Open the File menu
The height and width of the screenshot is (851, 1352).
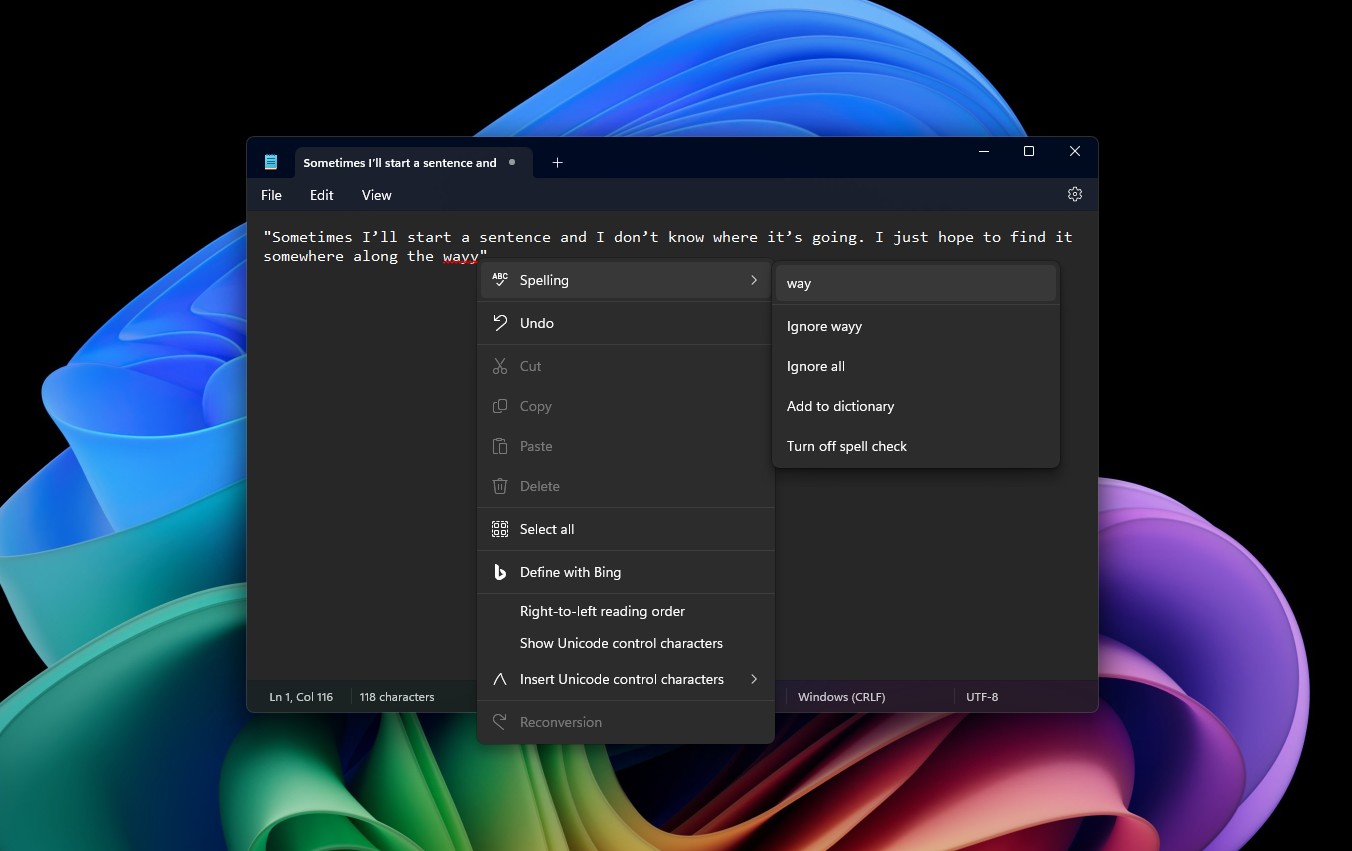(271, 195)
